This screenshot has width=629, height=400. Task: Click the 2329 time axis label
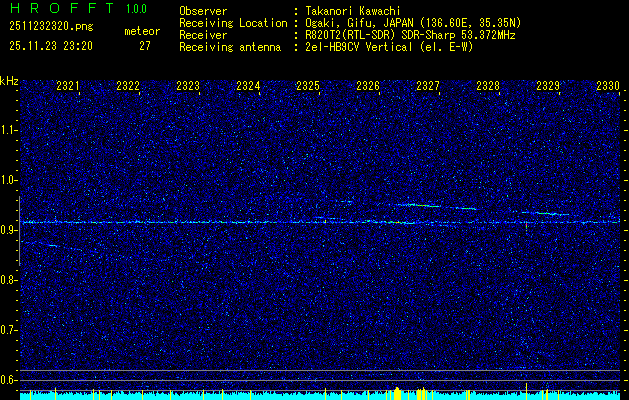548,86
